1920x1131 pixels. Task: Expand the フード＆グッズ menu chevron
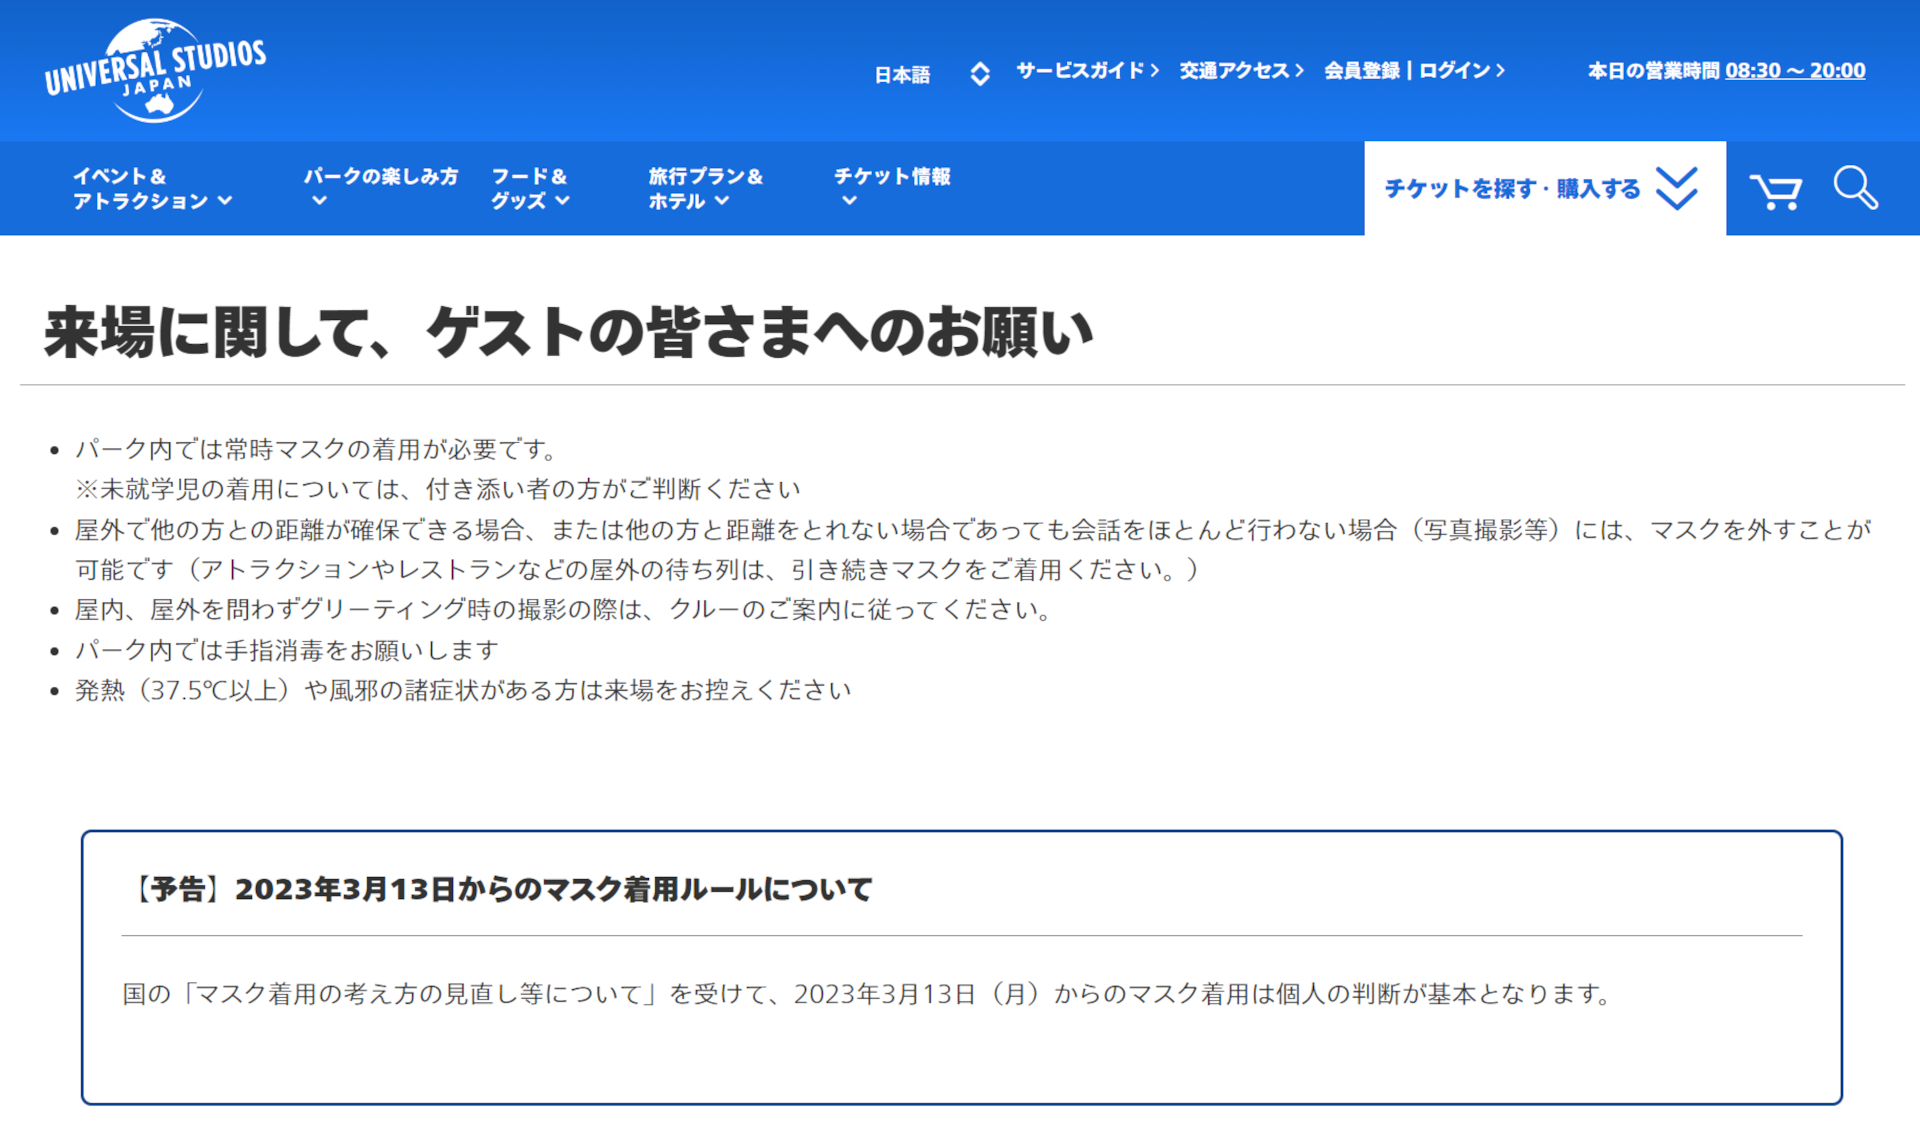[x=563, y=200]
